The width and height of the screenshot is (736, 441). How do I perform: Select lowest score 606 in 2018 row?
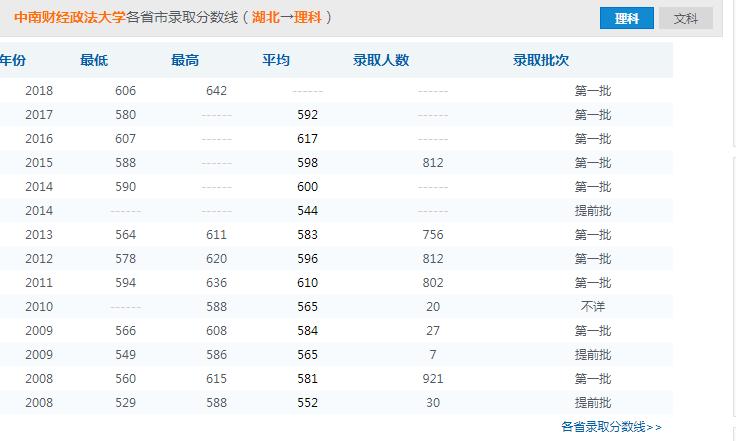click(x=125, y=91)
